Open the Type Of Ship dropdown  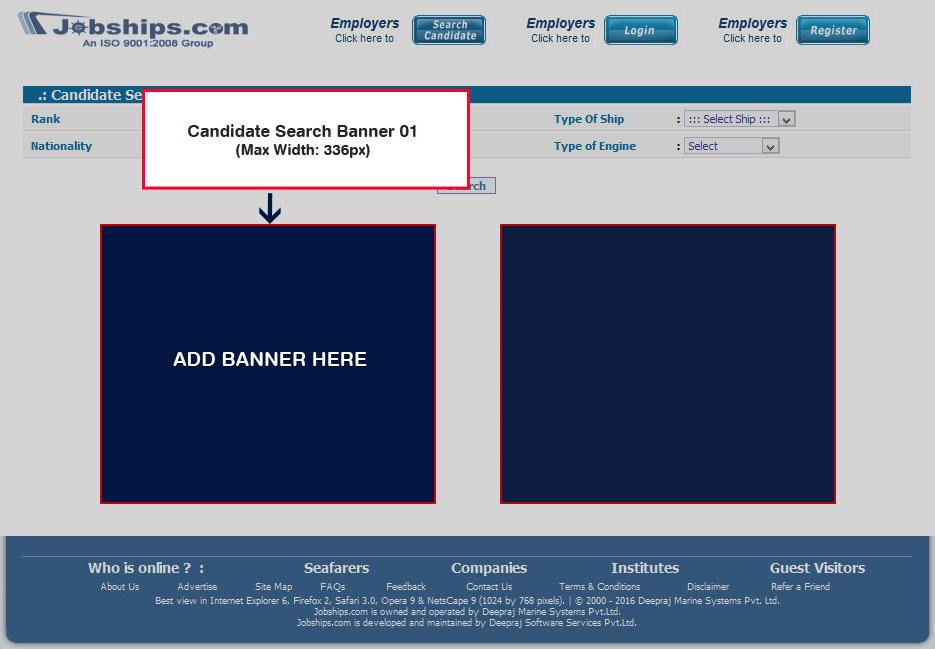click(739, 119)
